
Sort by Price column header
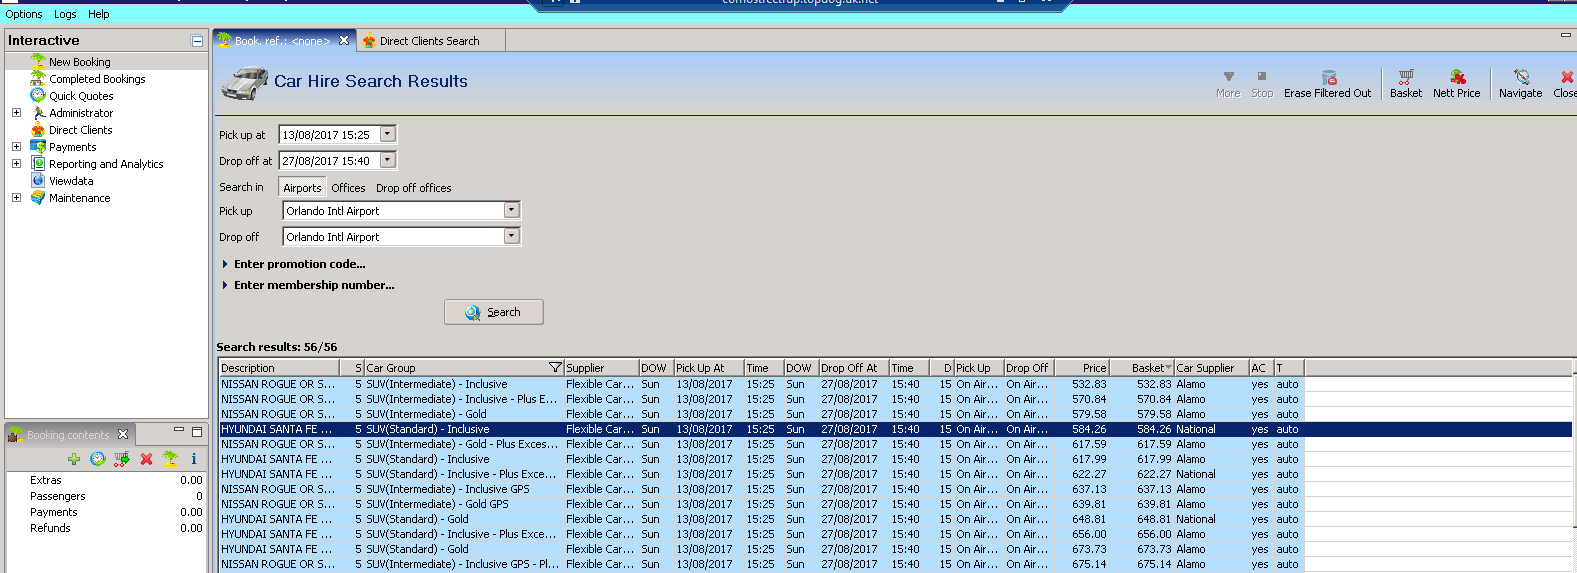coord(1082,368)
